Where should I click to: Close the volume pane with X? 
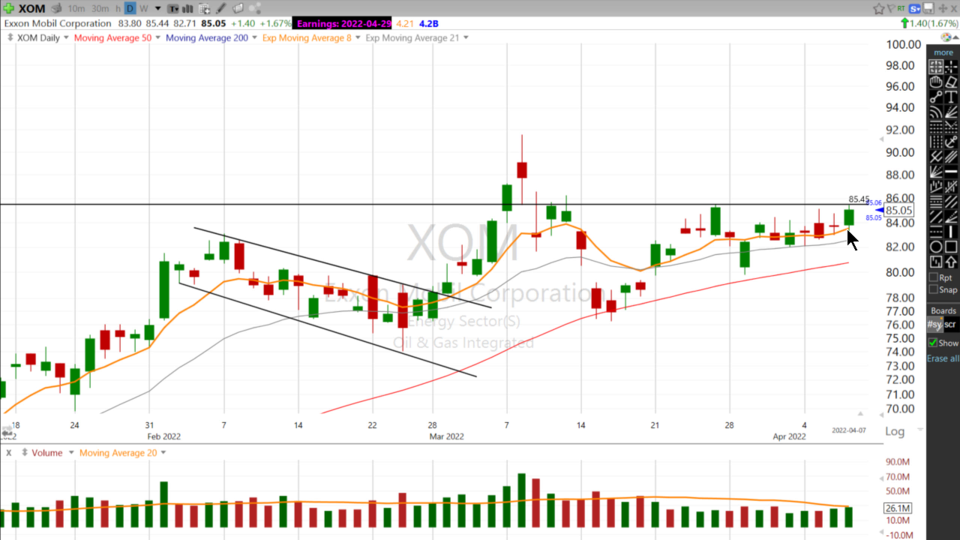[x=9, y=452]
